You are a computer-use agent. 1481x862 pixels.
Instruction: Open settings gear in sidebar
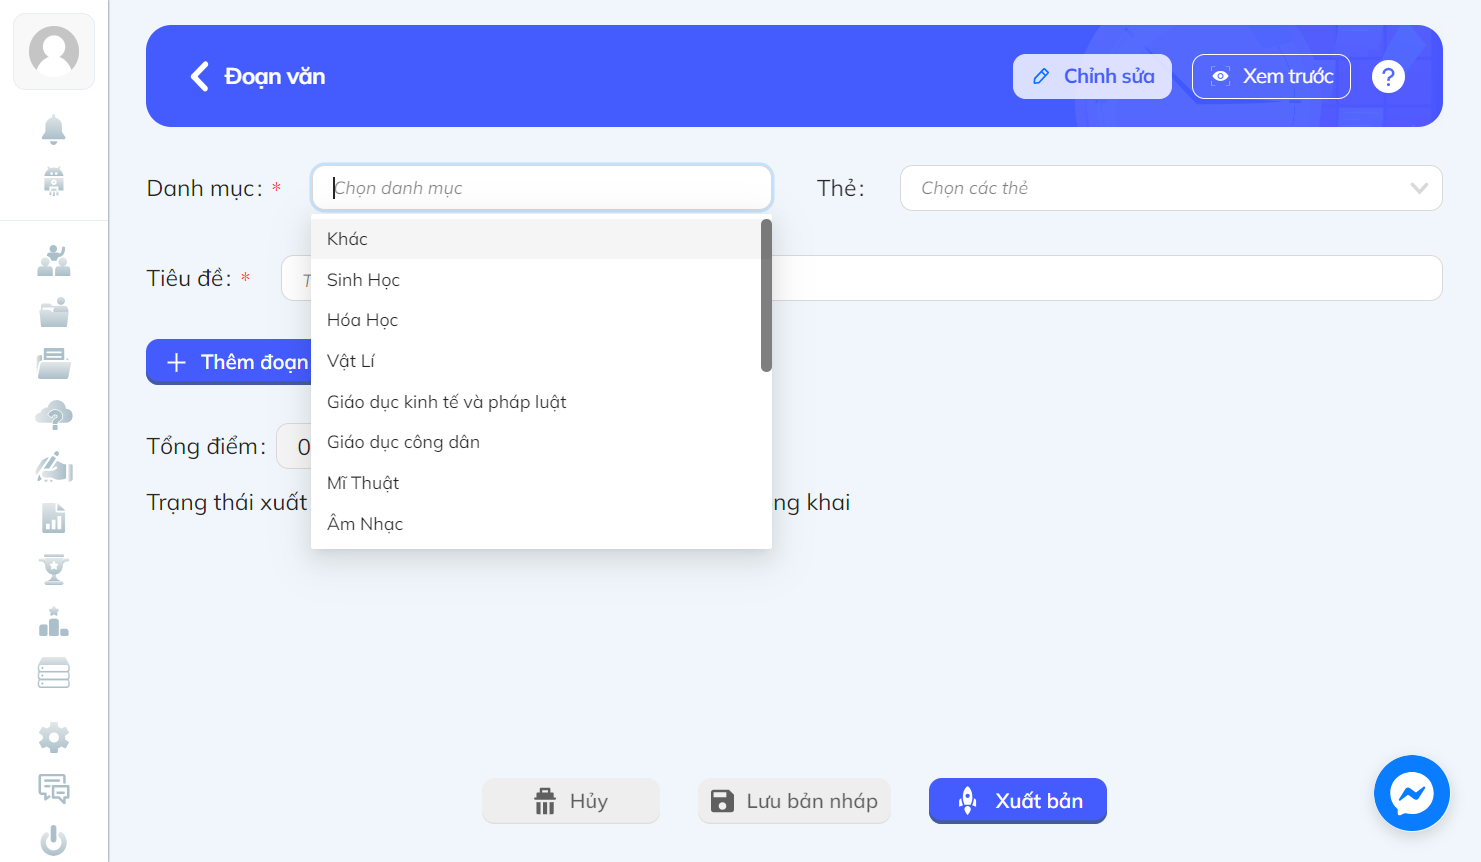click(54, 738)
